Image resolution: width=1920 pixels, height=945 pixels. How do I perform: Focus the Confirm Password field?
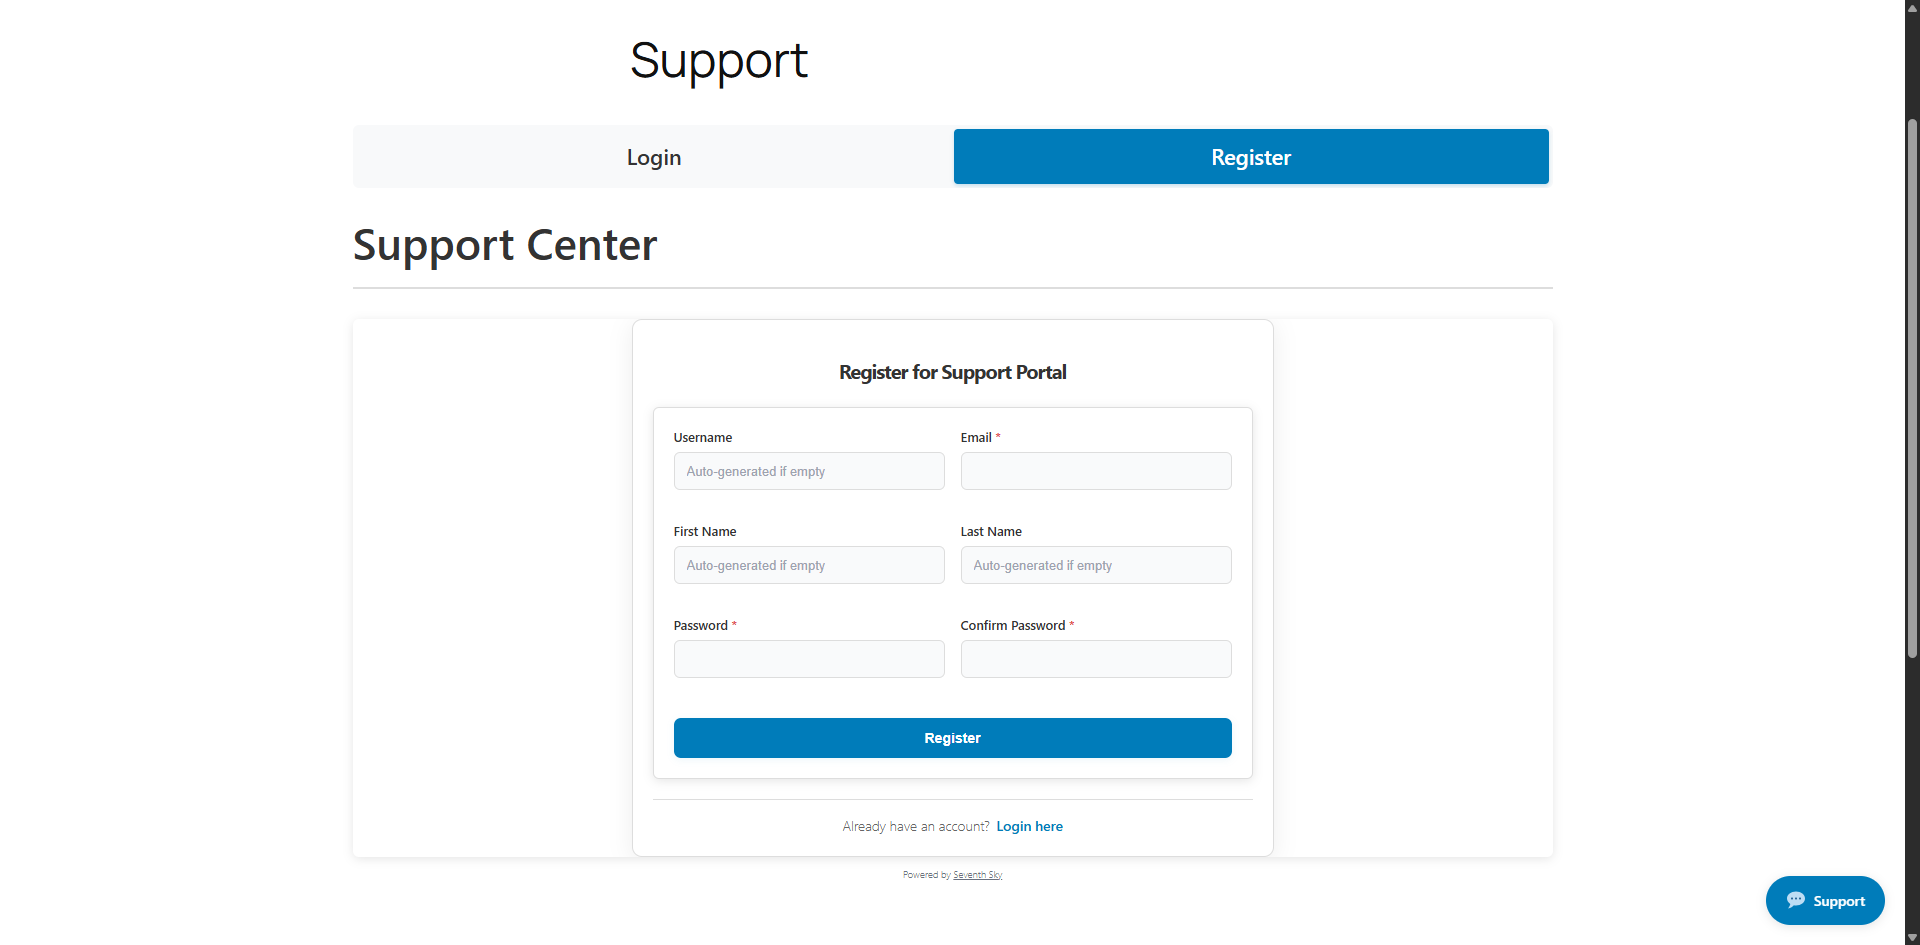click(x=1095, y=659)
